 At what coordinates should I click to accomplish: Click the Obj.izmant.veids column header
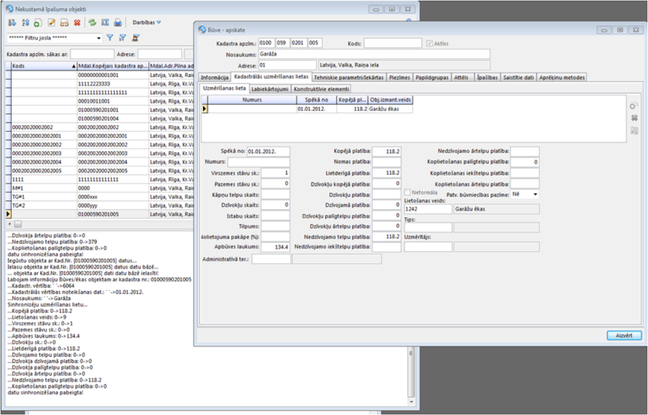(x=390, y=100)
